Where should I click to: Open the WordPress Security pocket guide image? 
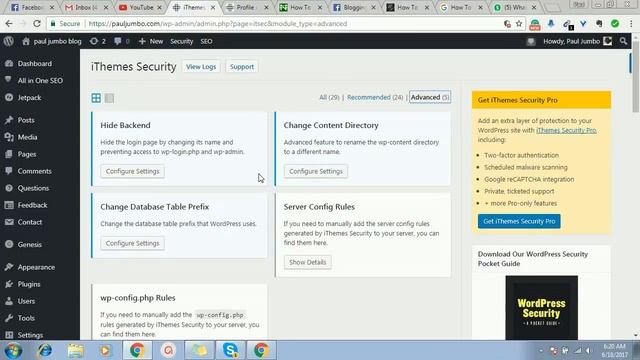[542, 308]
